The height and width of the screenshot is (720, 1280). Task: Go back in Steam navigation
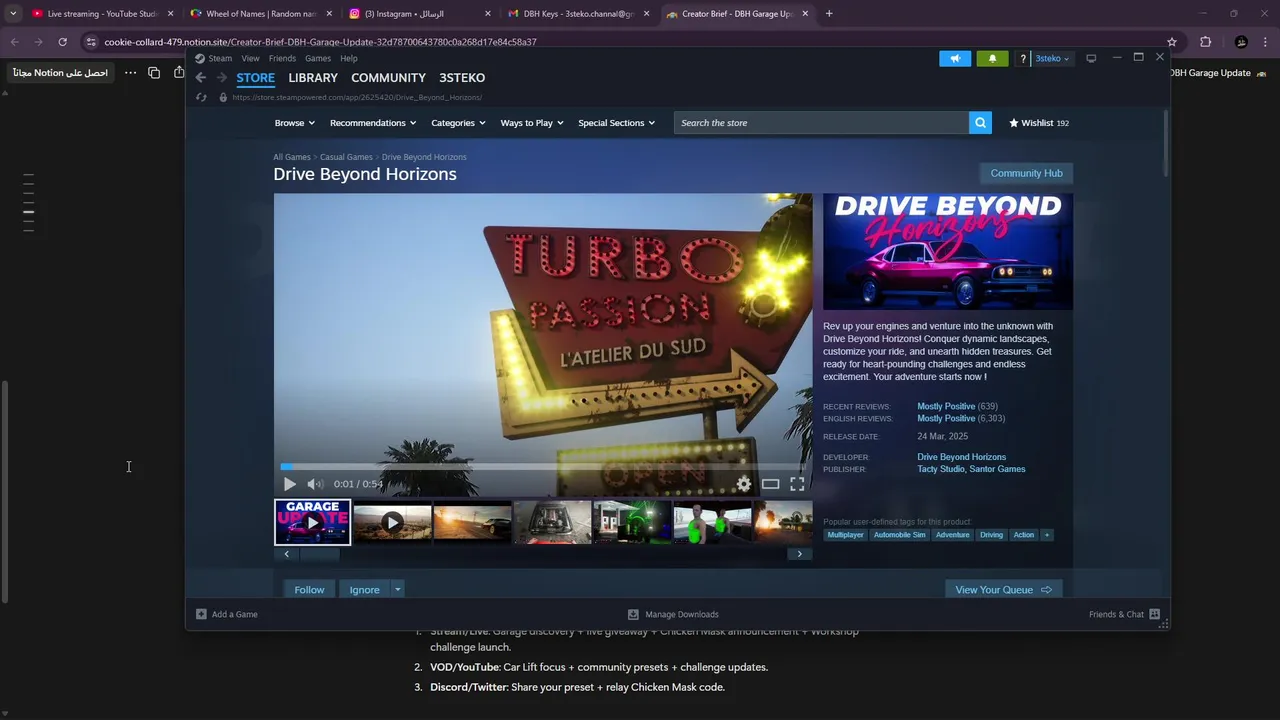(x=200, y=78)
